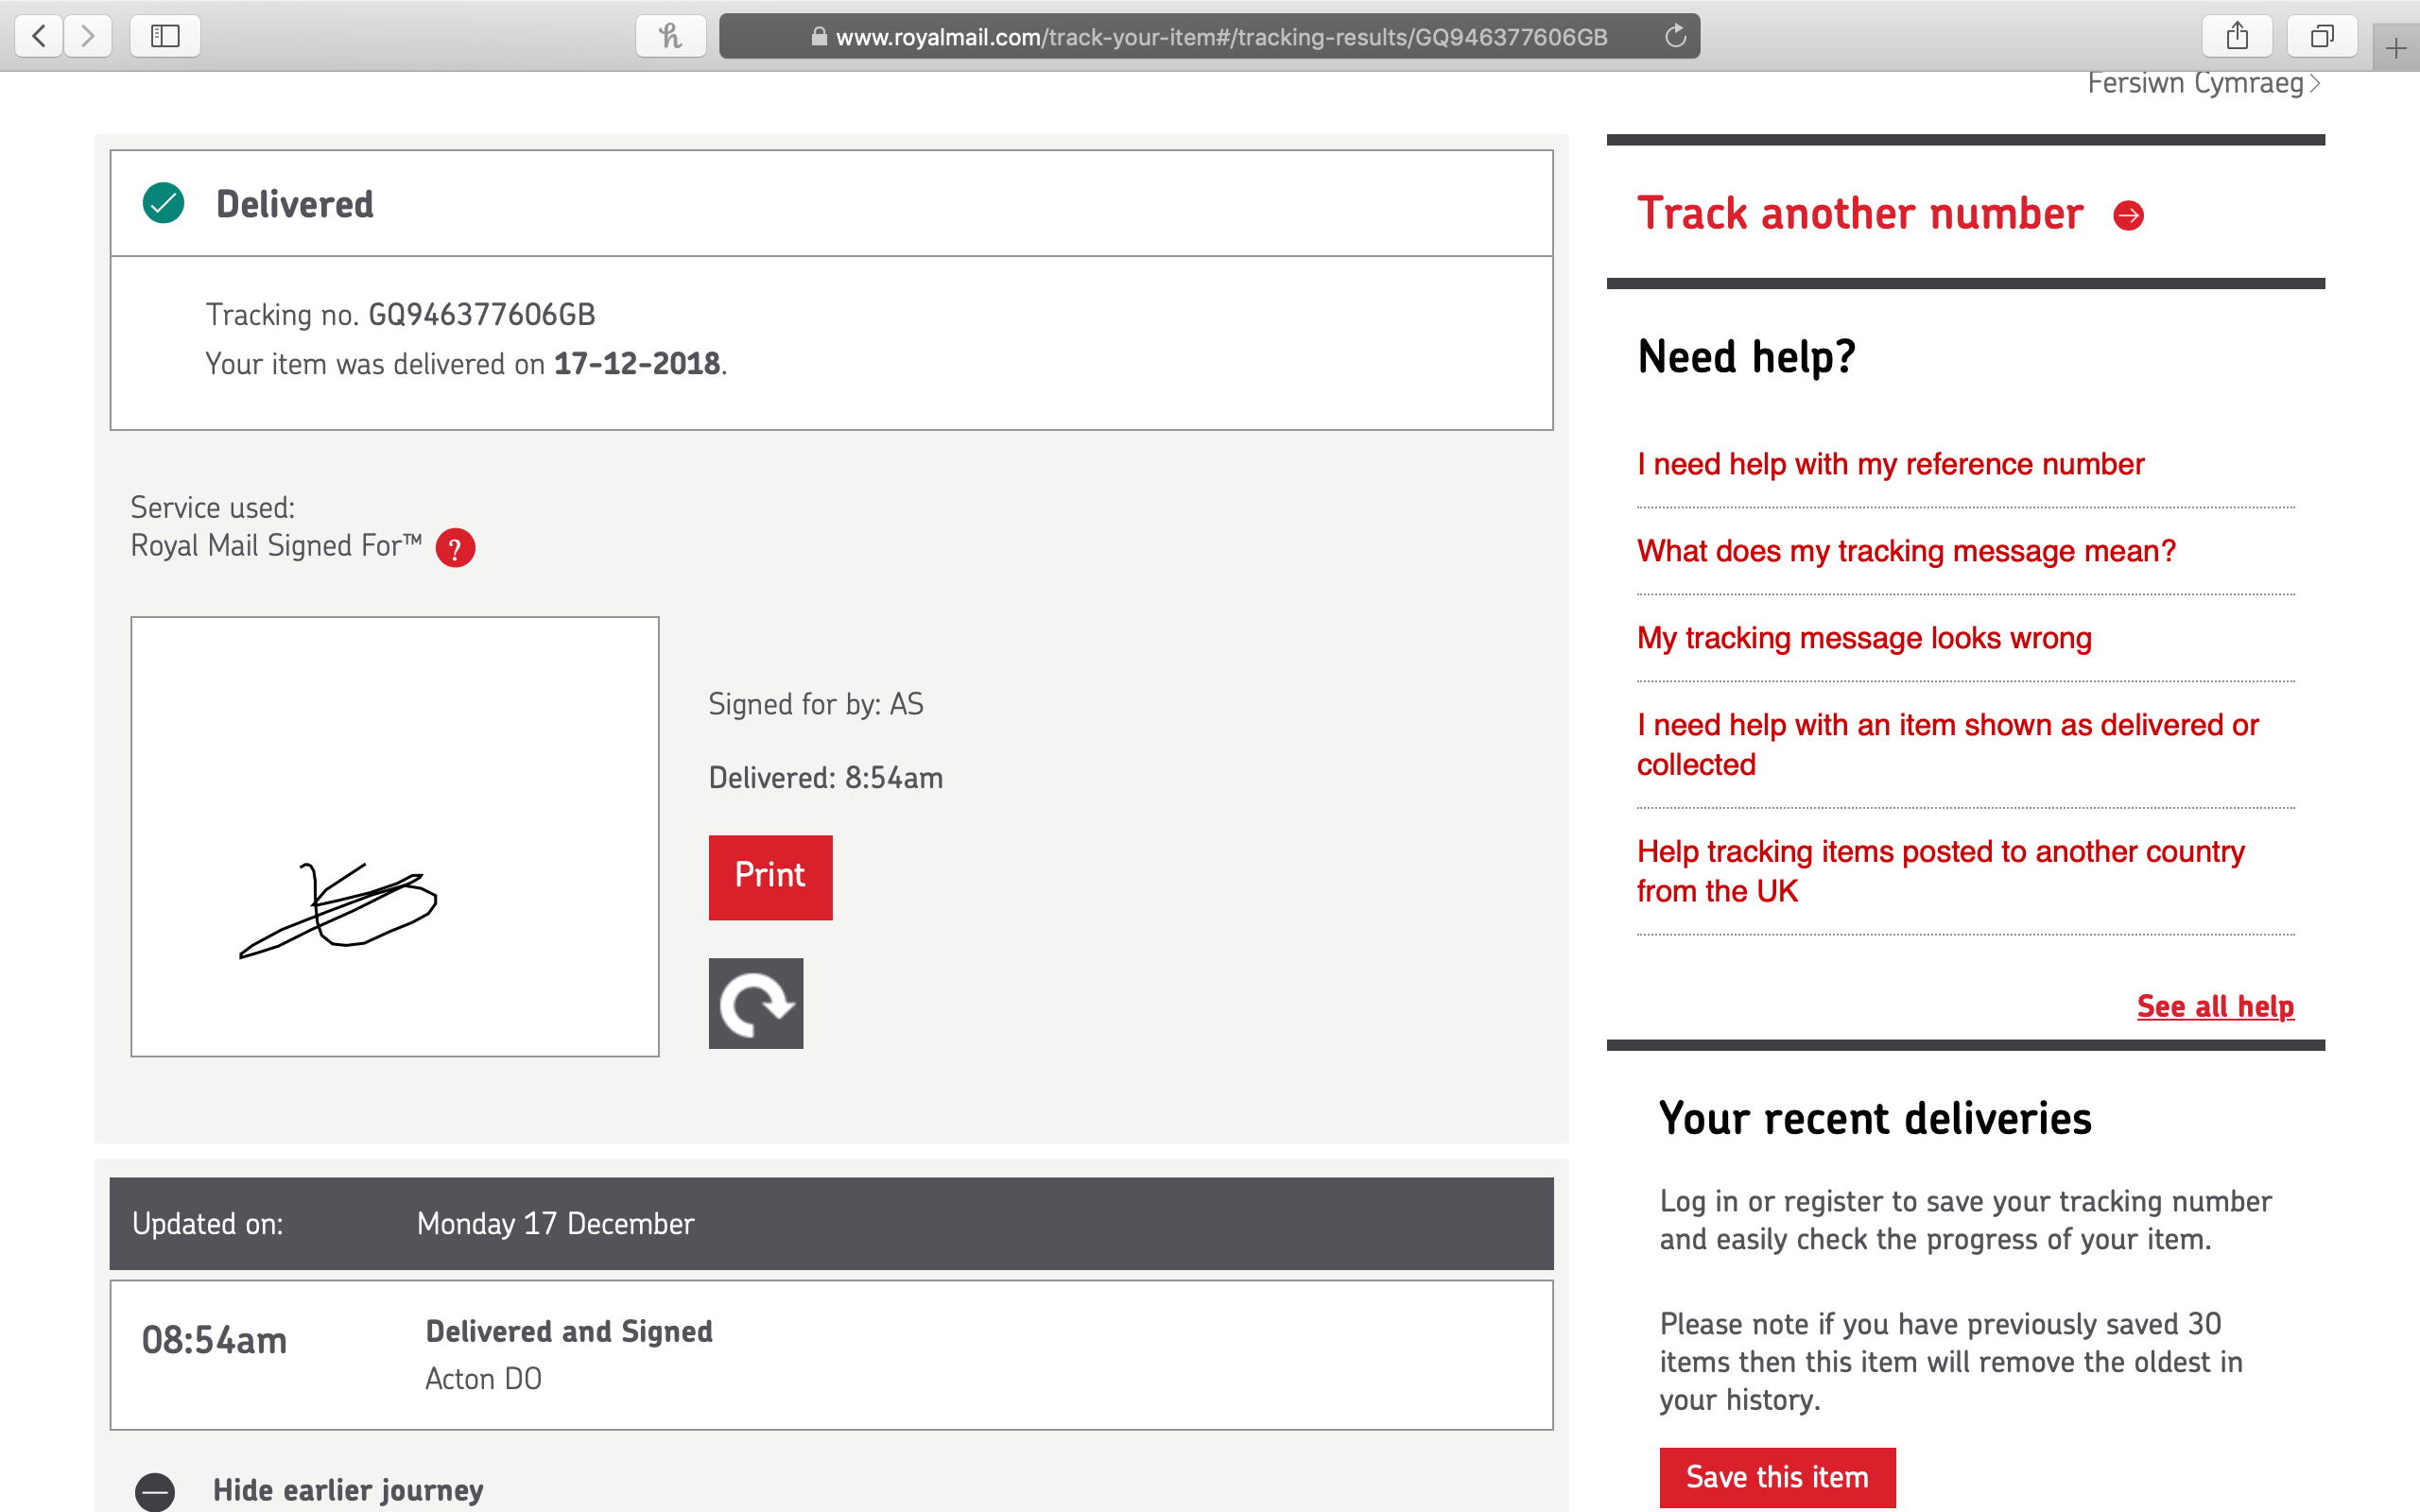Screen dimensions: 2420x1512
Task: Open the Track another number link
Action: [1860, 214]
